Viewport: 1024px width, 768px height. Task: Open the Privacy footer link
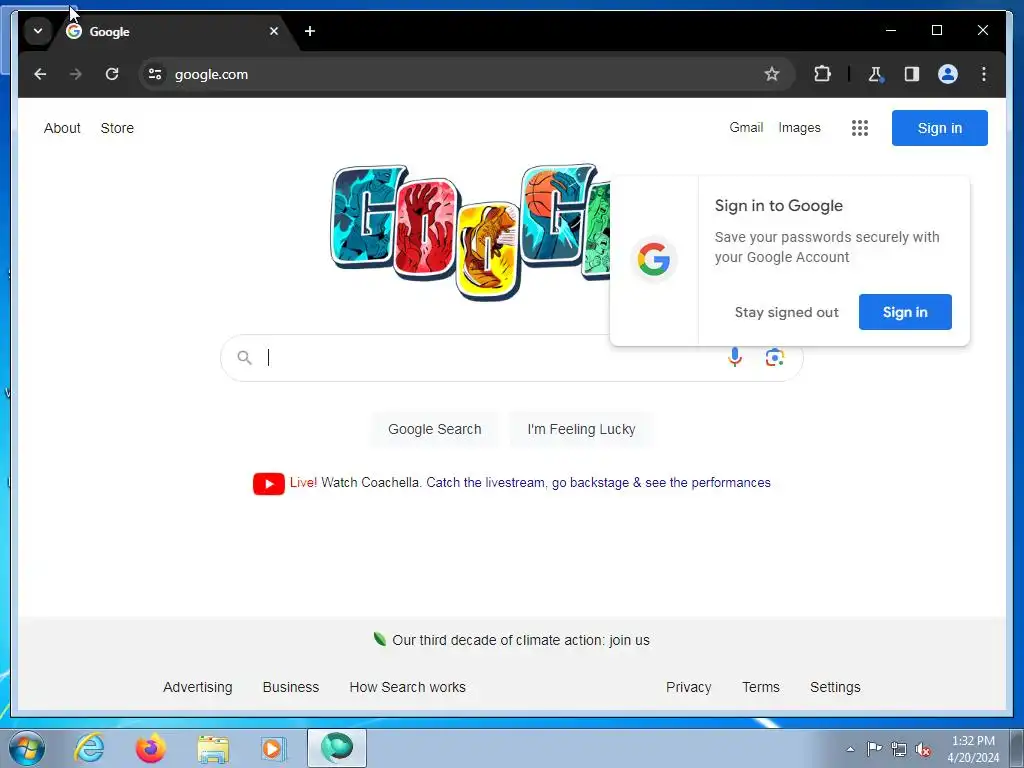[x=688, y=687]
